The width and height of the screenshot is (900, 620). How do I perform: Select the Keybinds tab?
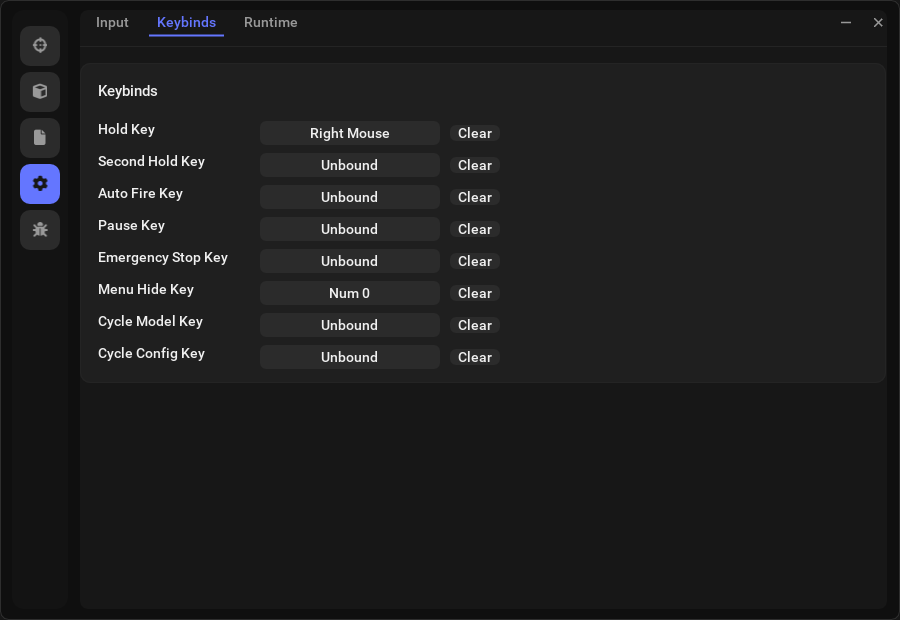click(187, 22)
